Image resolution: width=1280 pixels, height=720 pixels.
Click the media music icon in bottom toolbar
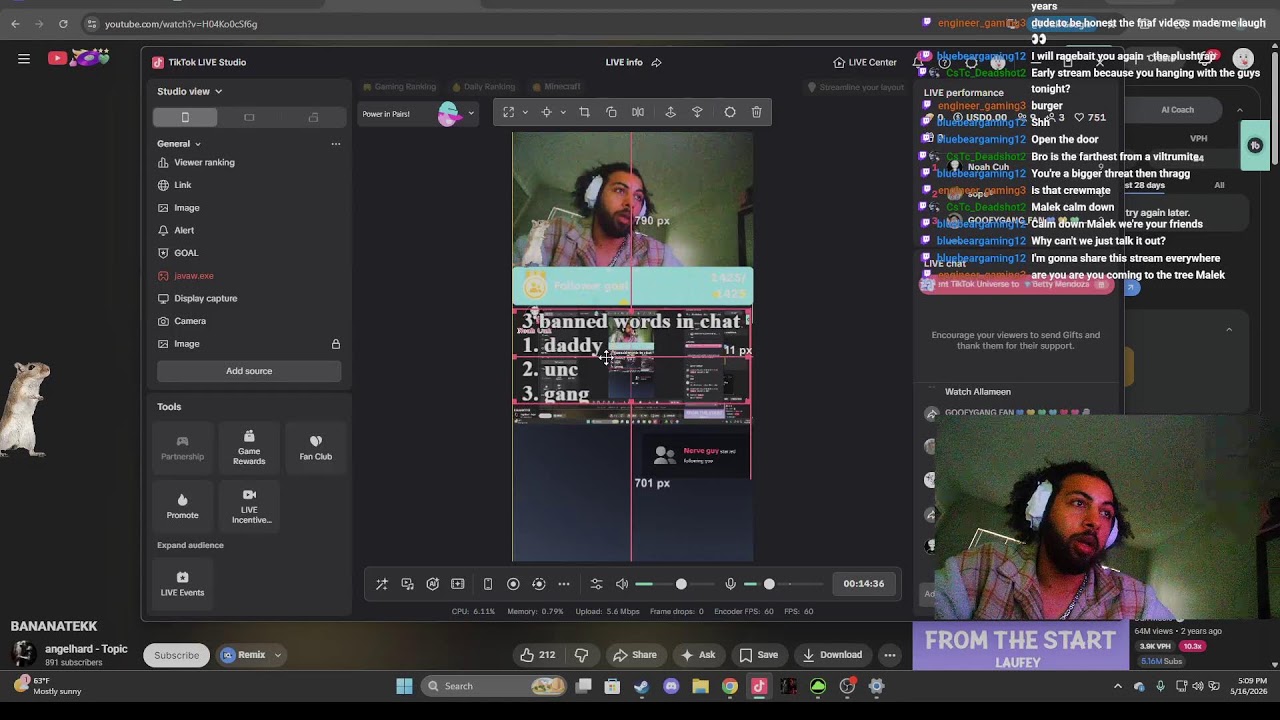coord(407,584)
